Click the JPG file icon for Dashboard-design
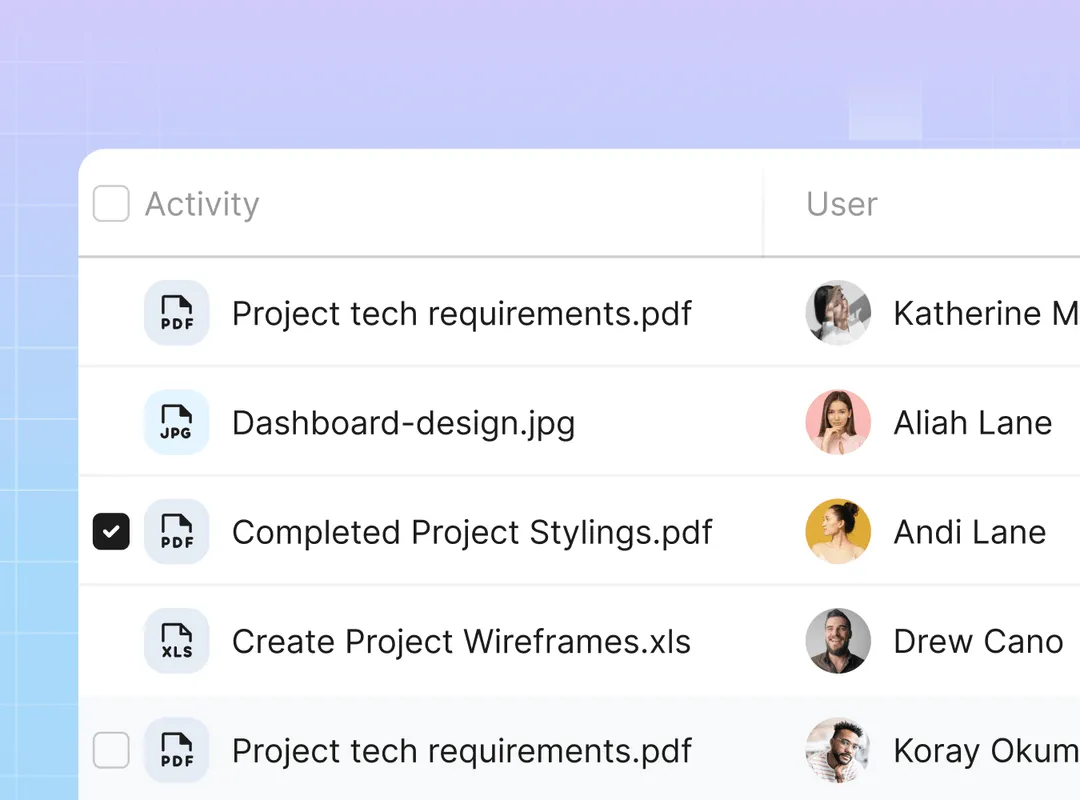Viewport: 1080px width, 800px height. tap(176, 422)
